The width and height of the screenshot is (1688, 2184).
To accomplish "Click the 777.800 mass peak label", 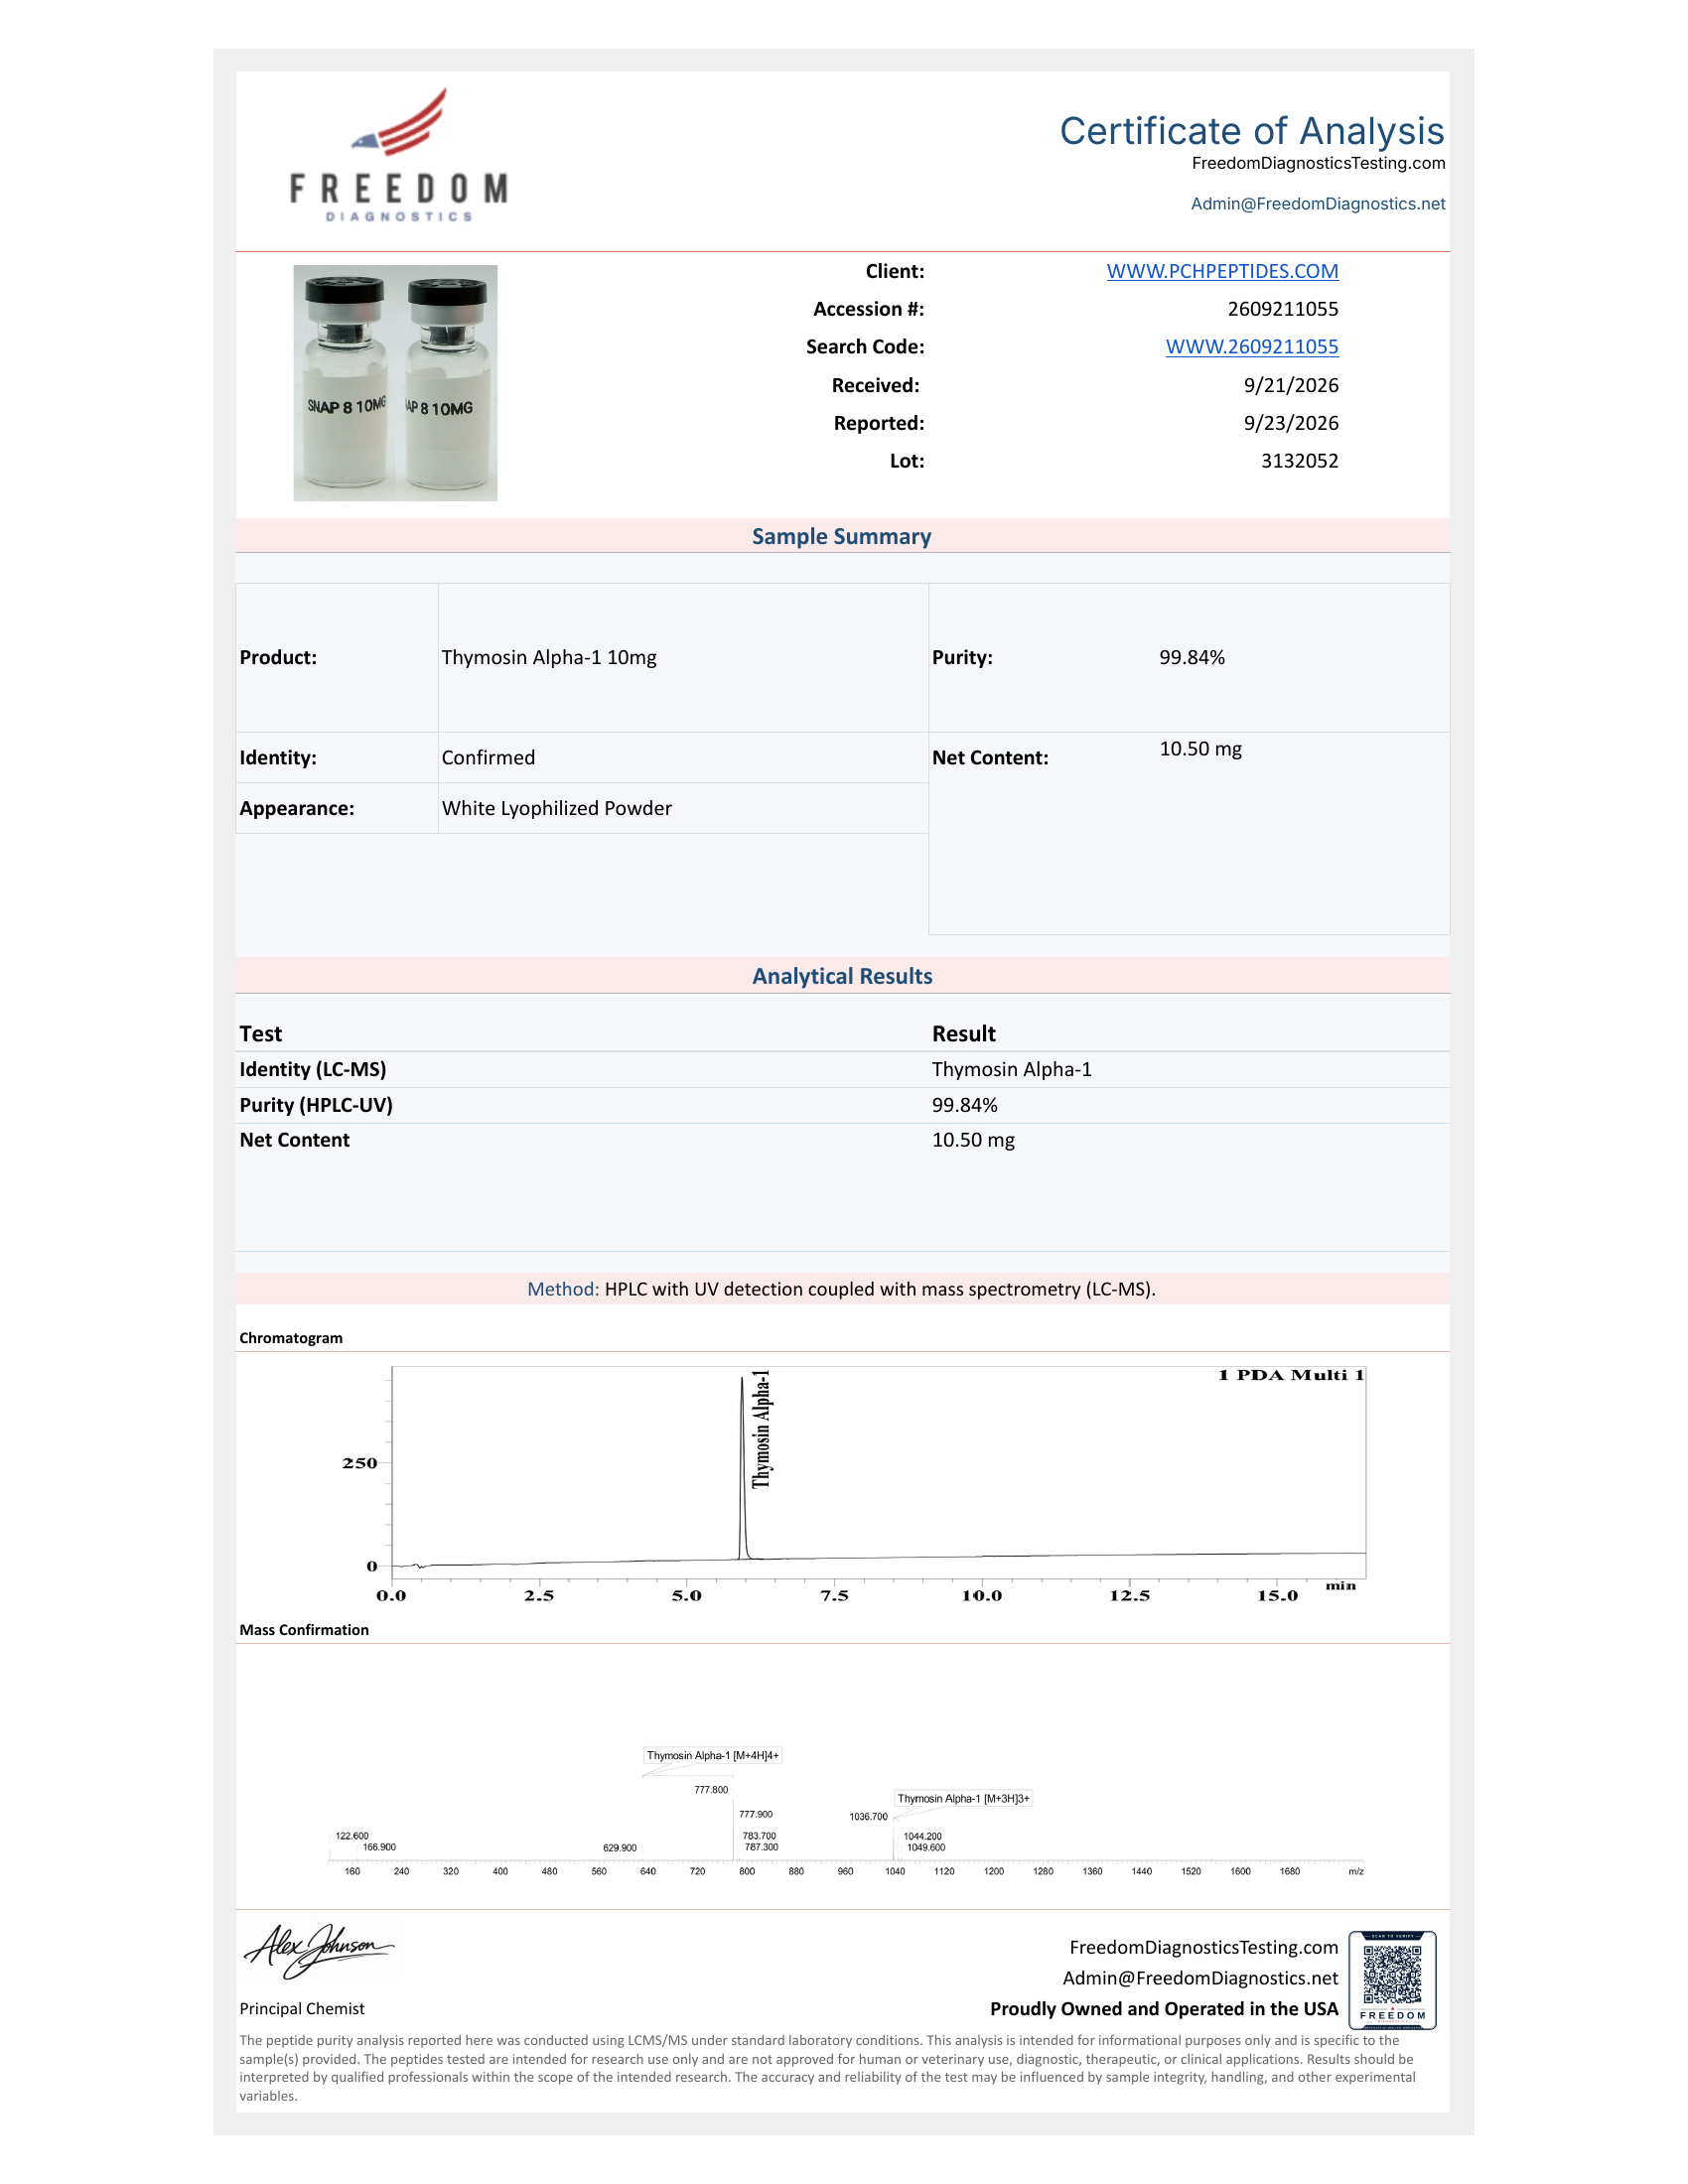I will click(x=711, y=1790).
